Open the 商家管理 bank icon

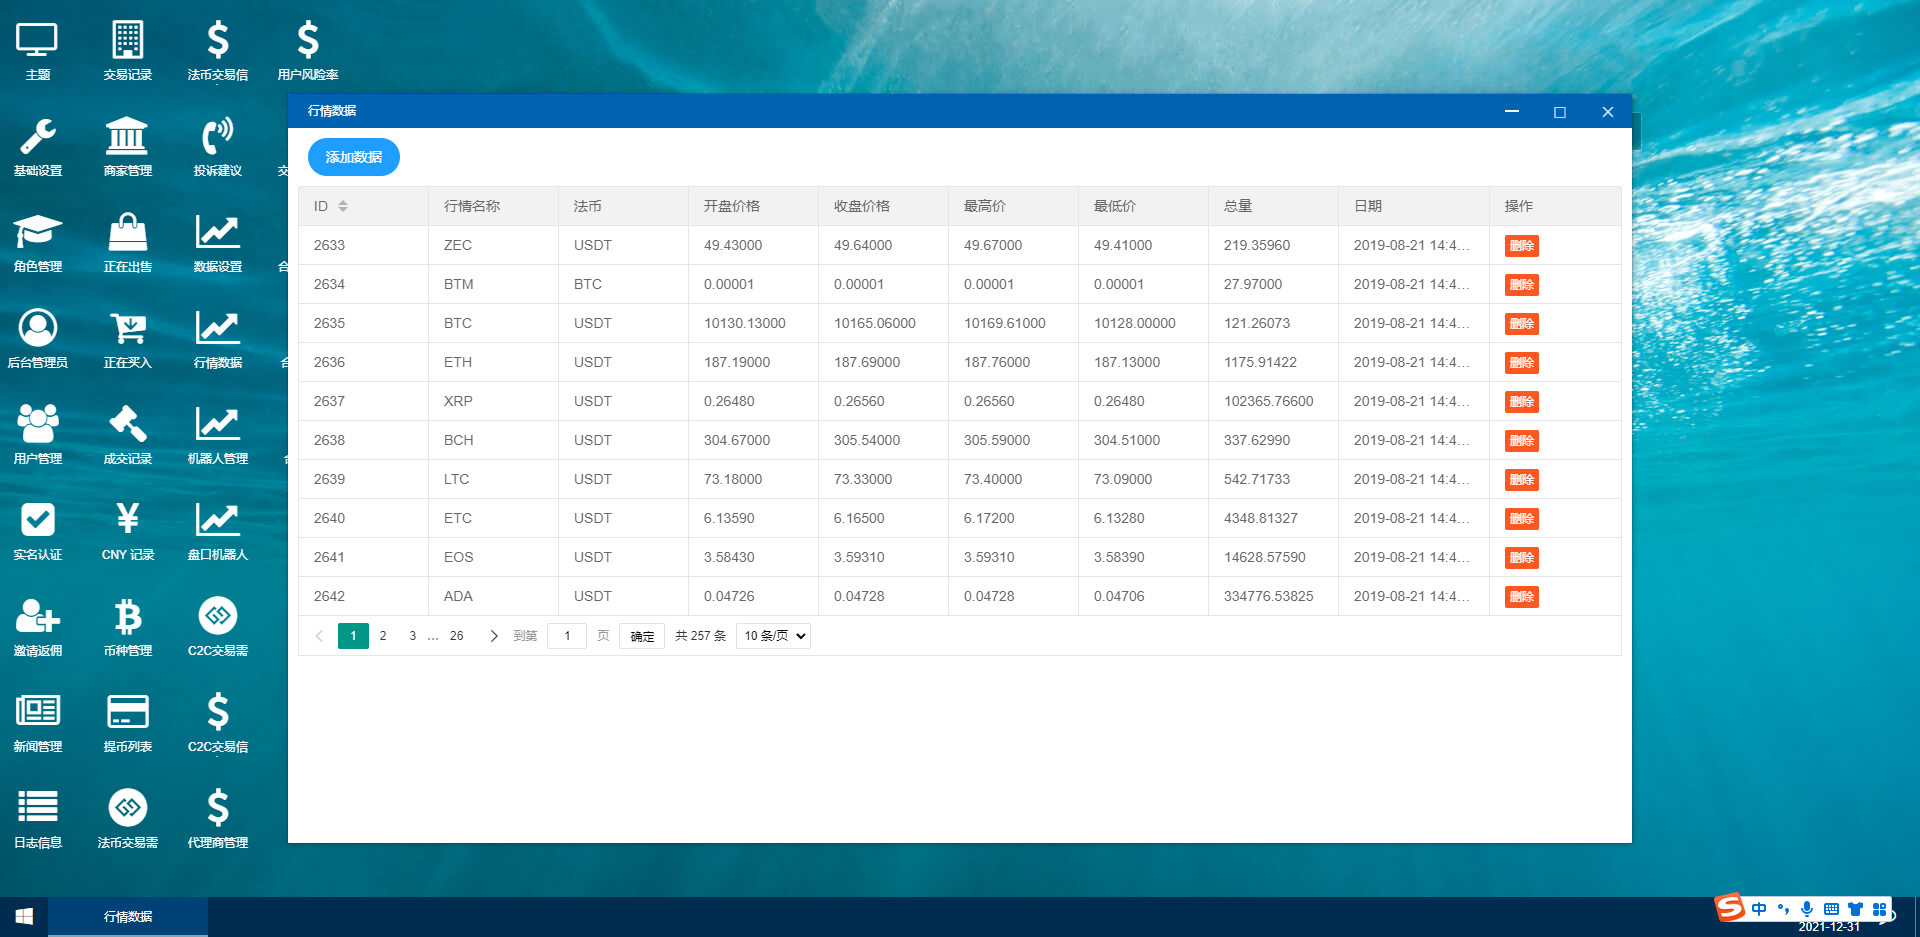(x=127, y=138)
